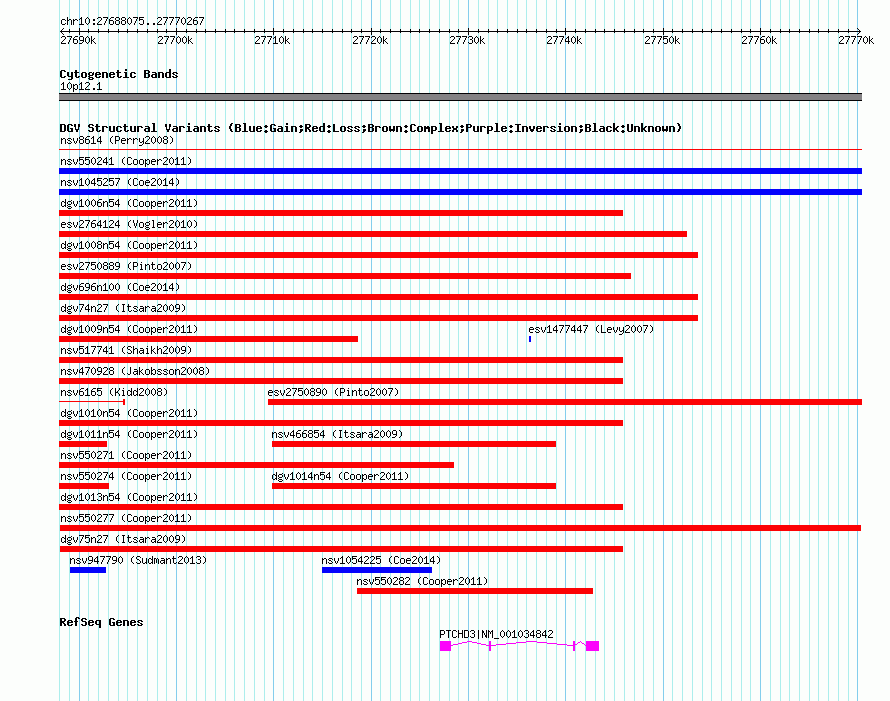890x701 pixels.
Task: Click the esv1477447 (Levy2007) label
Action: coord(591,329)
